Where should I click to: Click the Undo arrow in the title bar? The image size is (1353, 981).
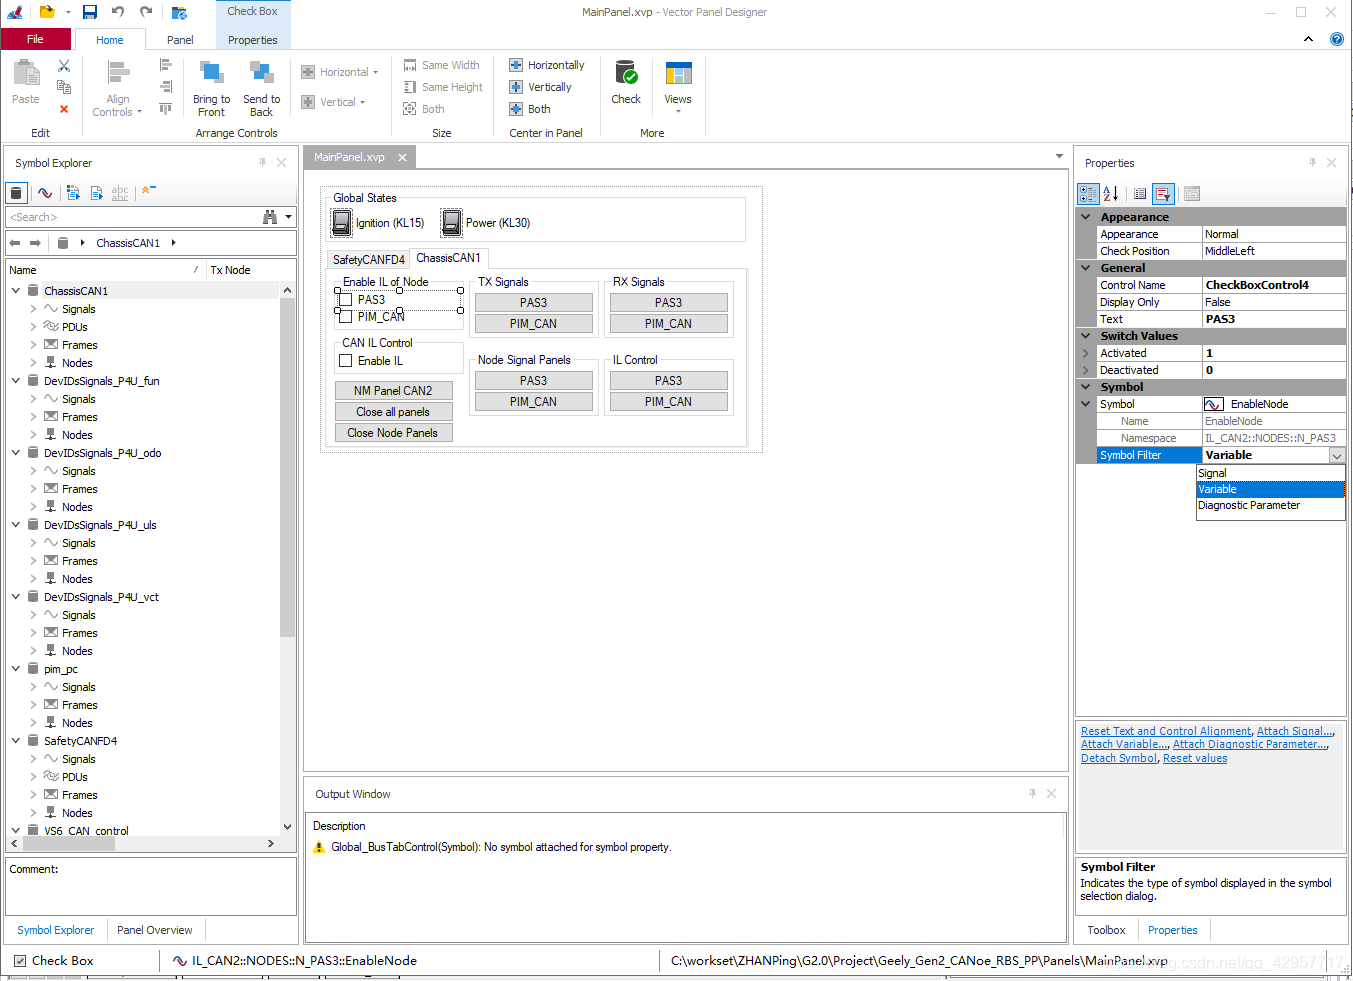point(118,12)
